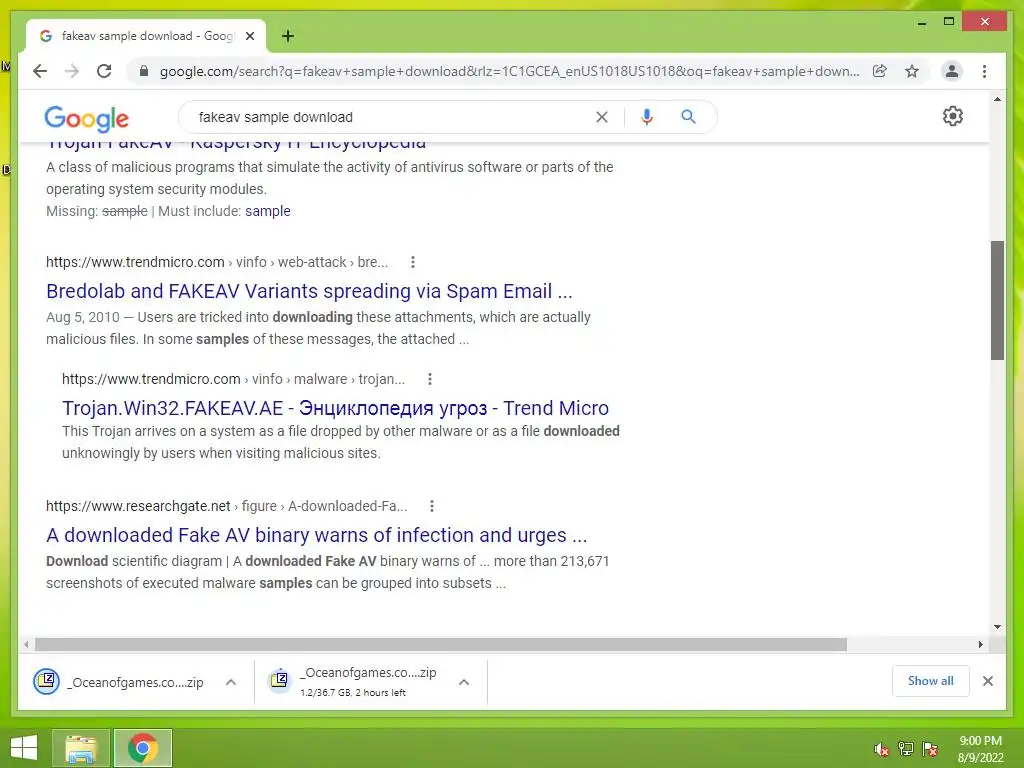The image size is (1024, 768).
Task: Open the network tray icon
Action: pos(906,749)
